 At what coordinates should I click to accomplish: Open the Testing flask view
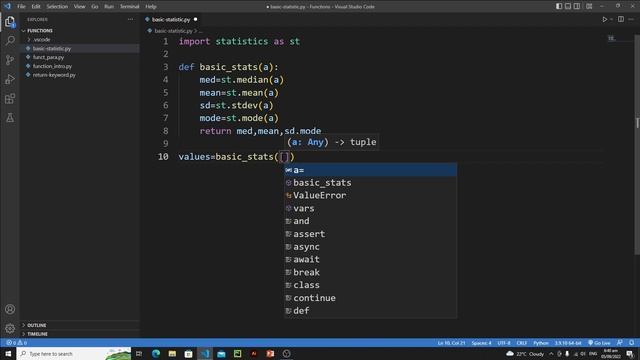point(10,118)
